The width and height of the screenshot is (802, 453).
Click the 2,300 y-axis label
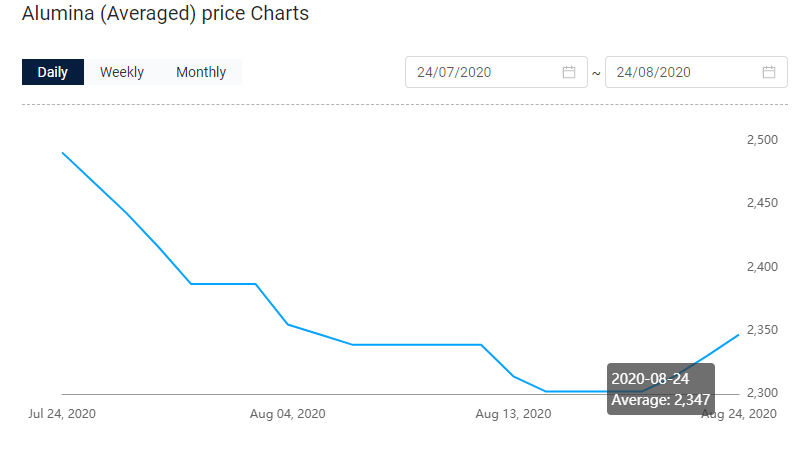point(762,393)
